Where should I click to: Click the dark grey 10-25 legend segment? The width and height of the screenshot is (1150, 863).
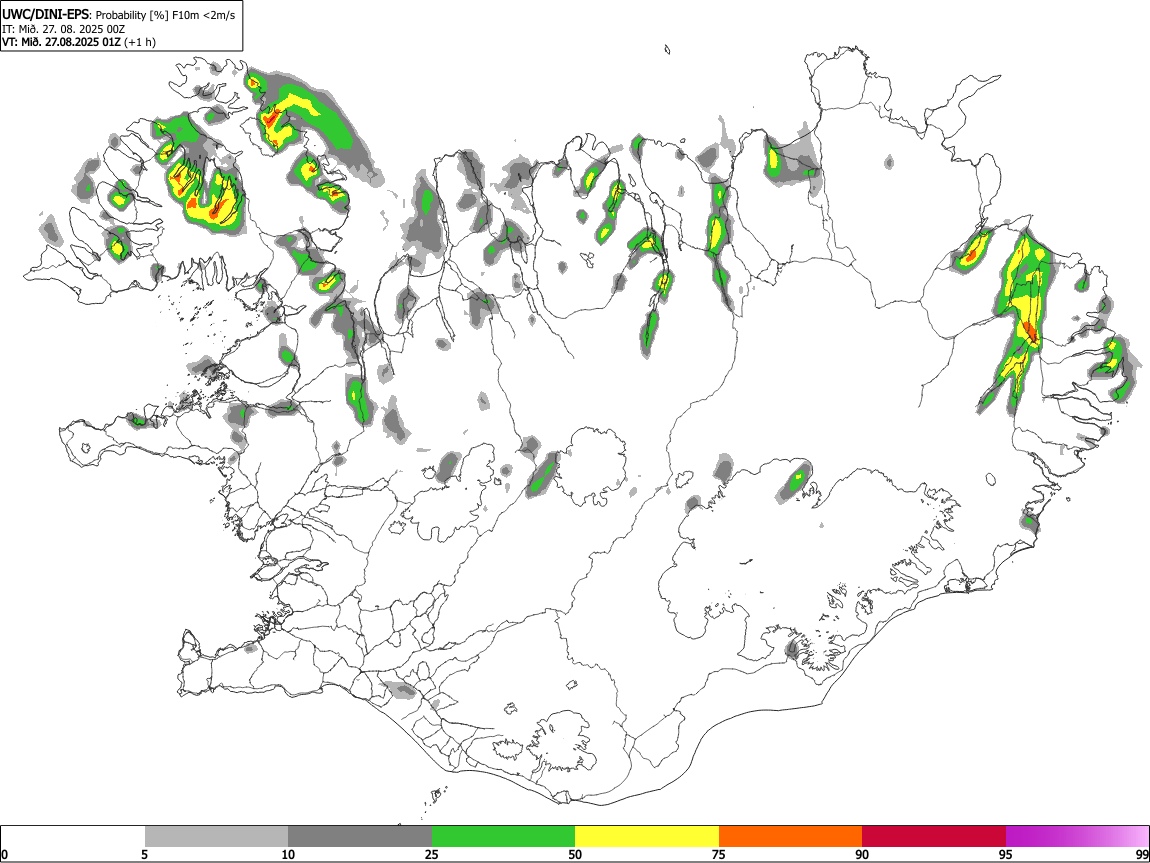(x=360, y=836)
